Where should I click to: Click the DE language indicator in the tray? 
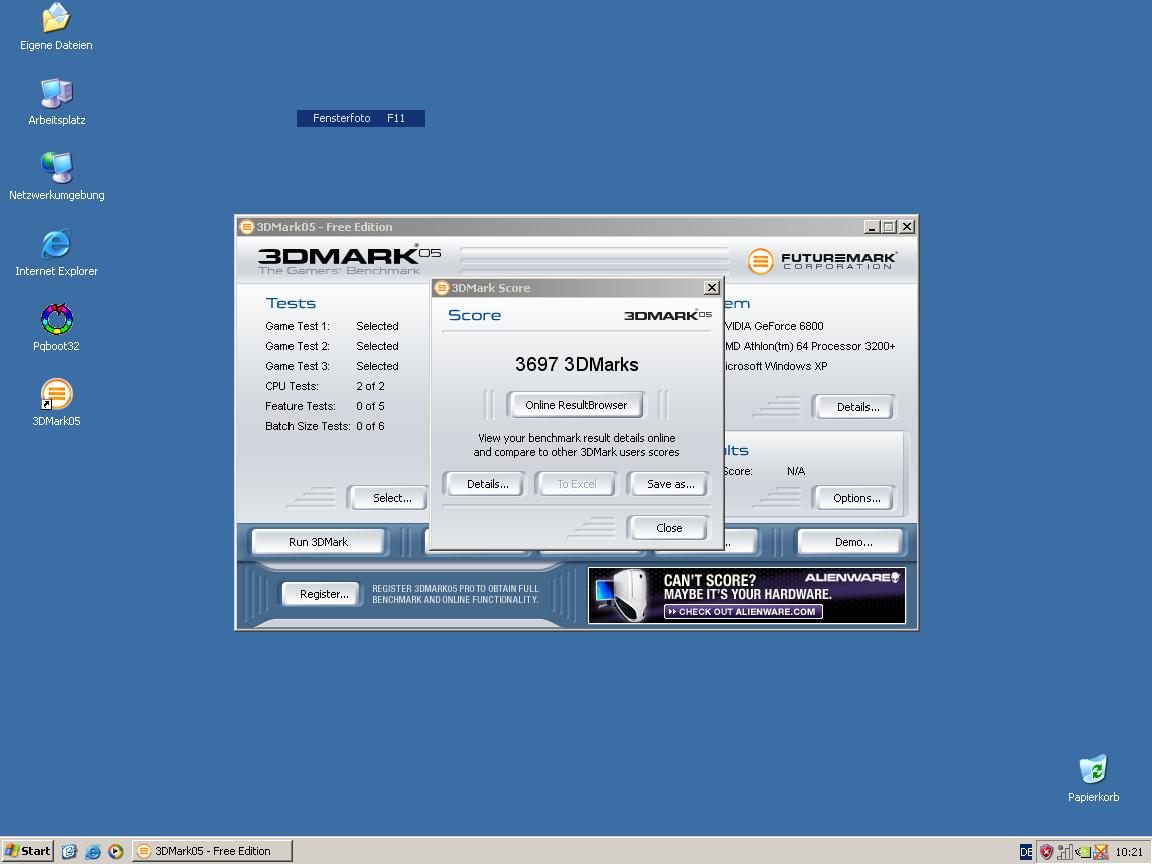(1026, 852)
